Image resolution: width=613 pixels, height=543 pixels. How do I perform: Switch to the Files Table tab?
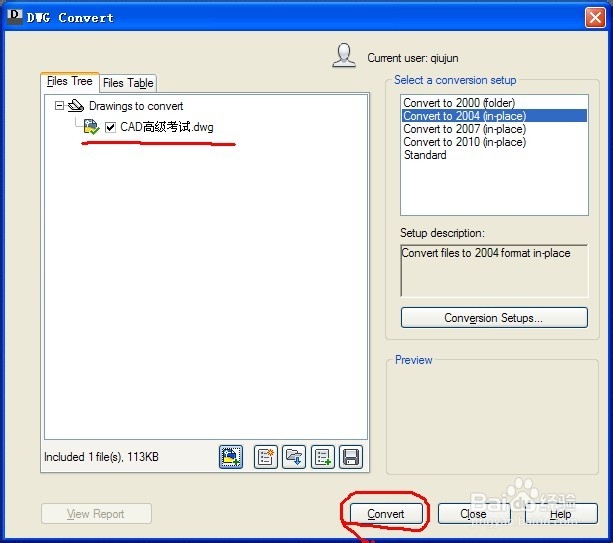coord(128,83)
